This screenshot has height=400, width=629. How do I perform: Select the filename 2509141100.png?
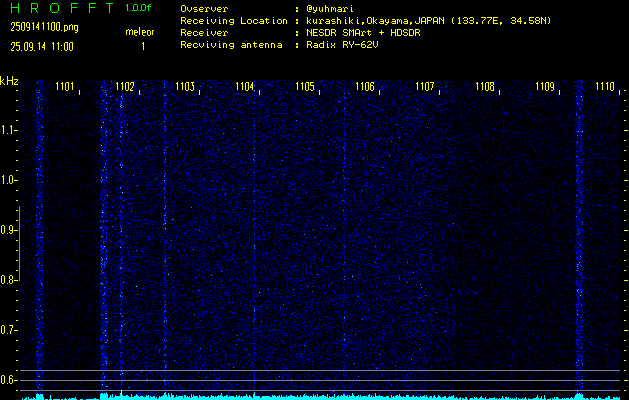click(45, 27)
